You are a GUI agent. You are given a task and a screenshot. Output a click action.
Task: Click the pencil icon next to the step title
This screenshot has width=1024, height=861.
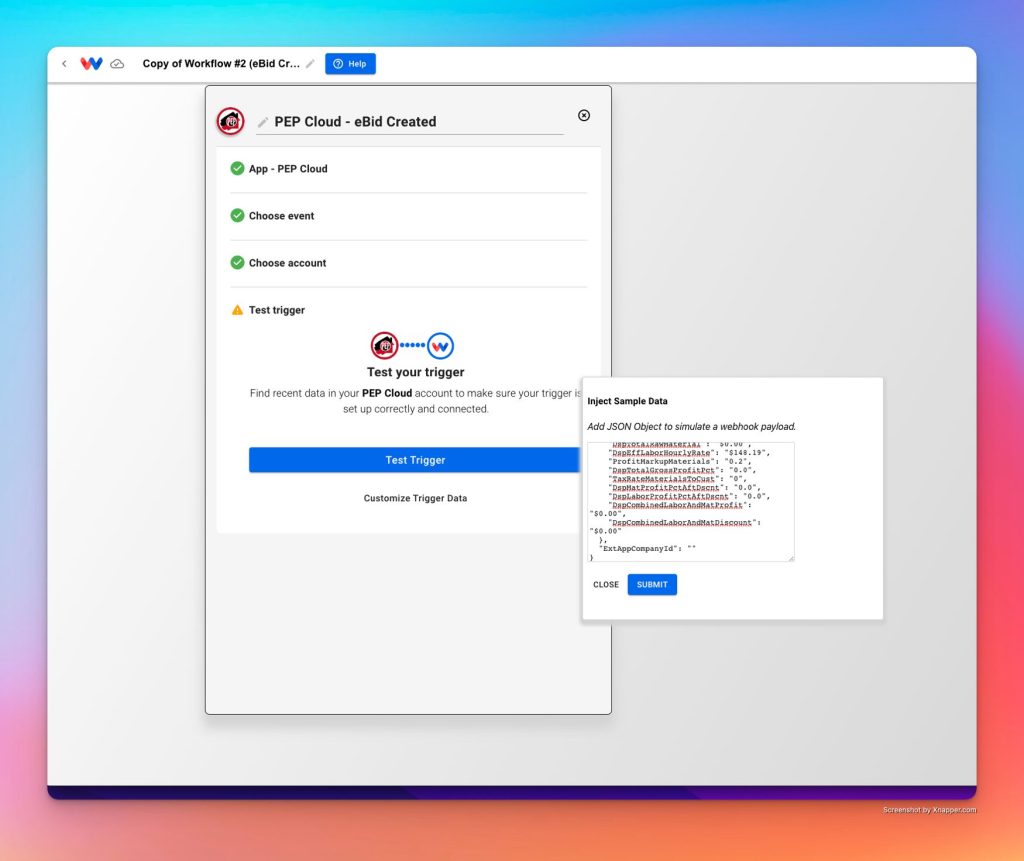point(263,122)
